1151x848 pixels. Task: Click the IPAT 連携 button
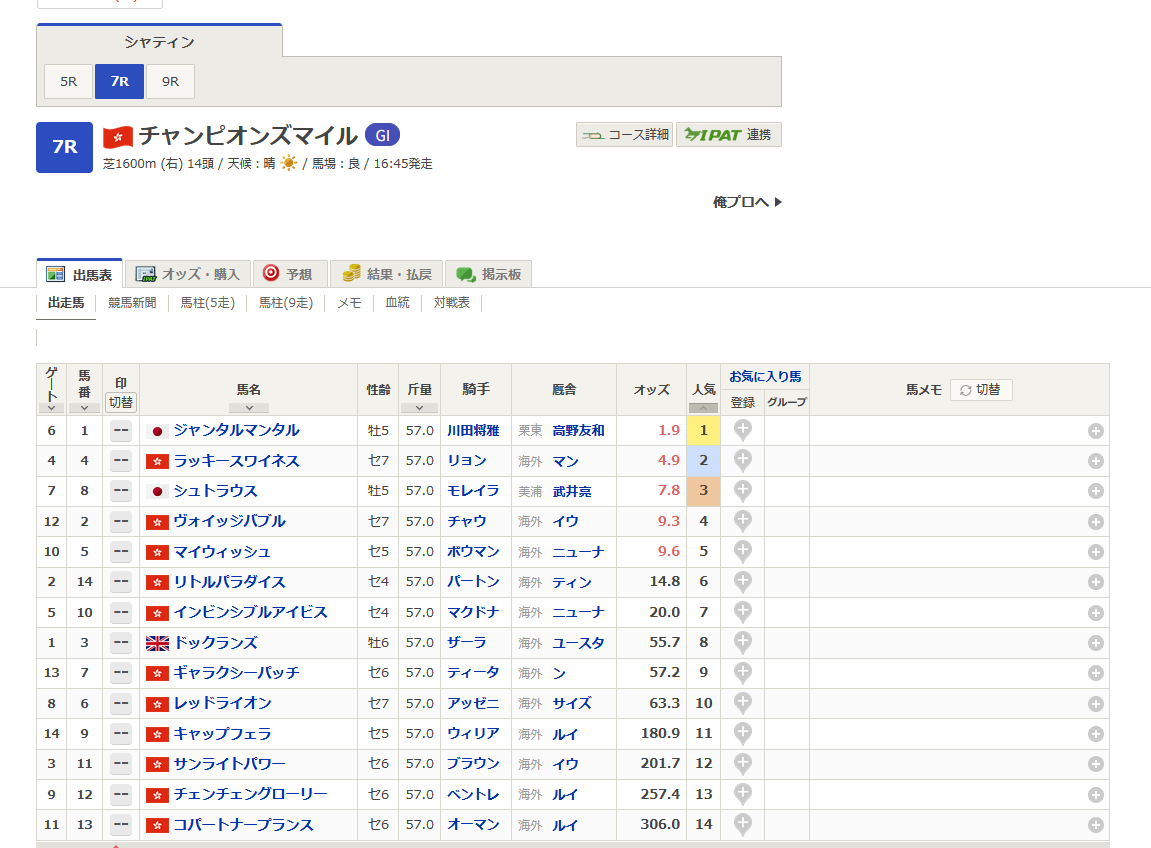click(728, 135)
